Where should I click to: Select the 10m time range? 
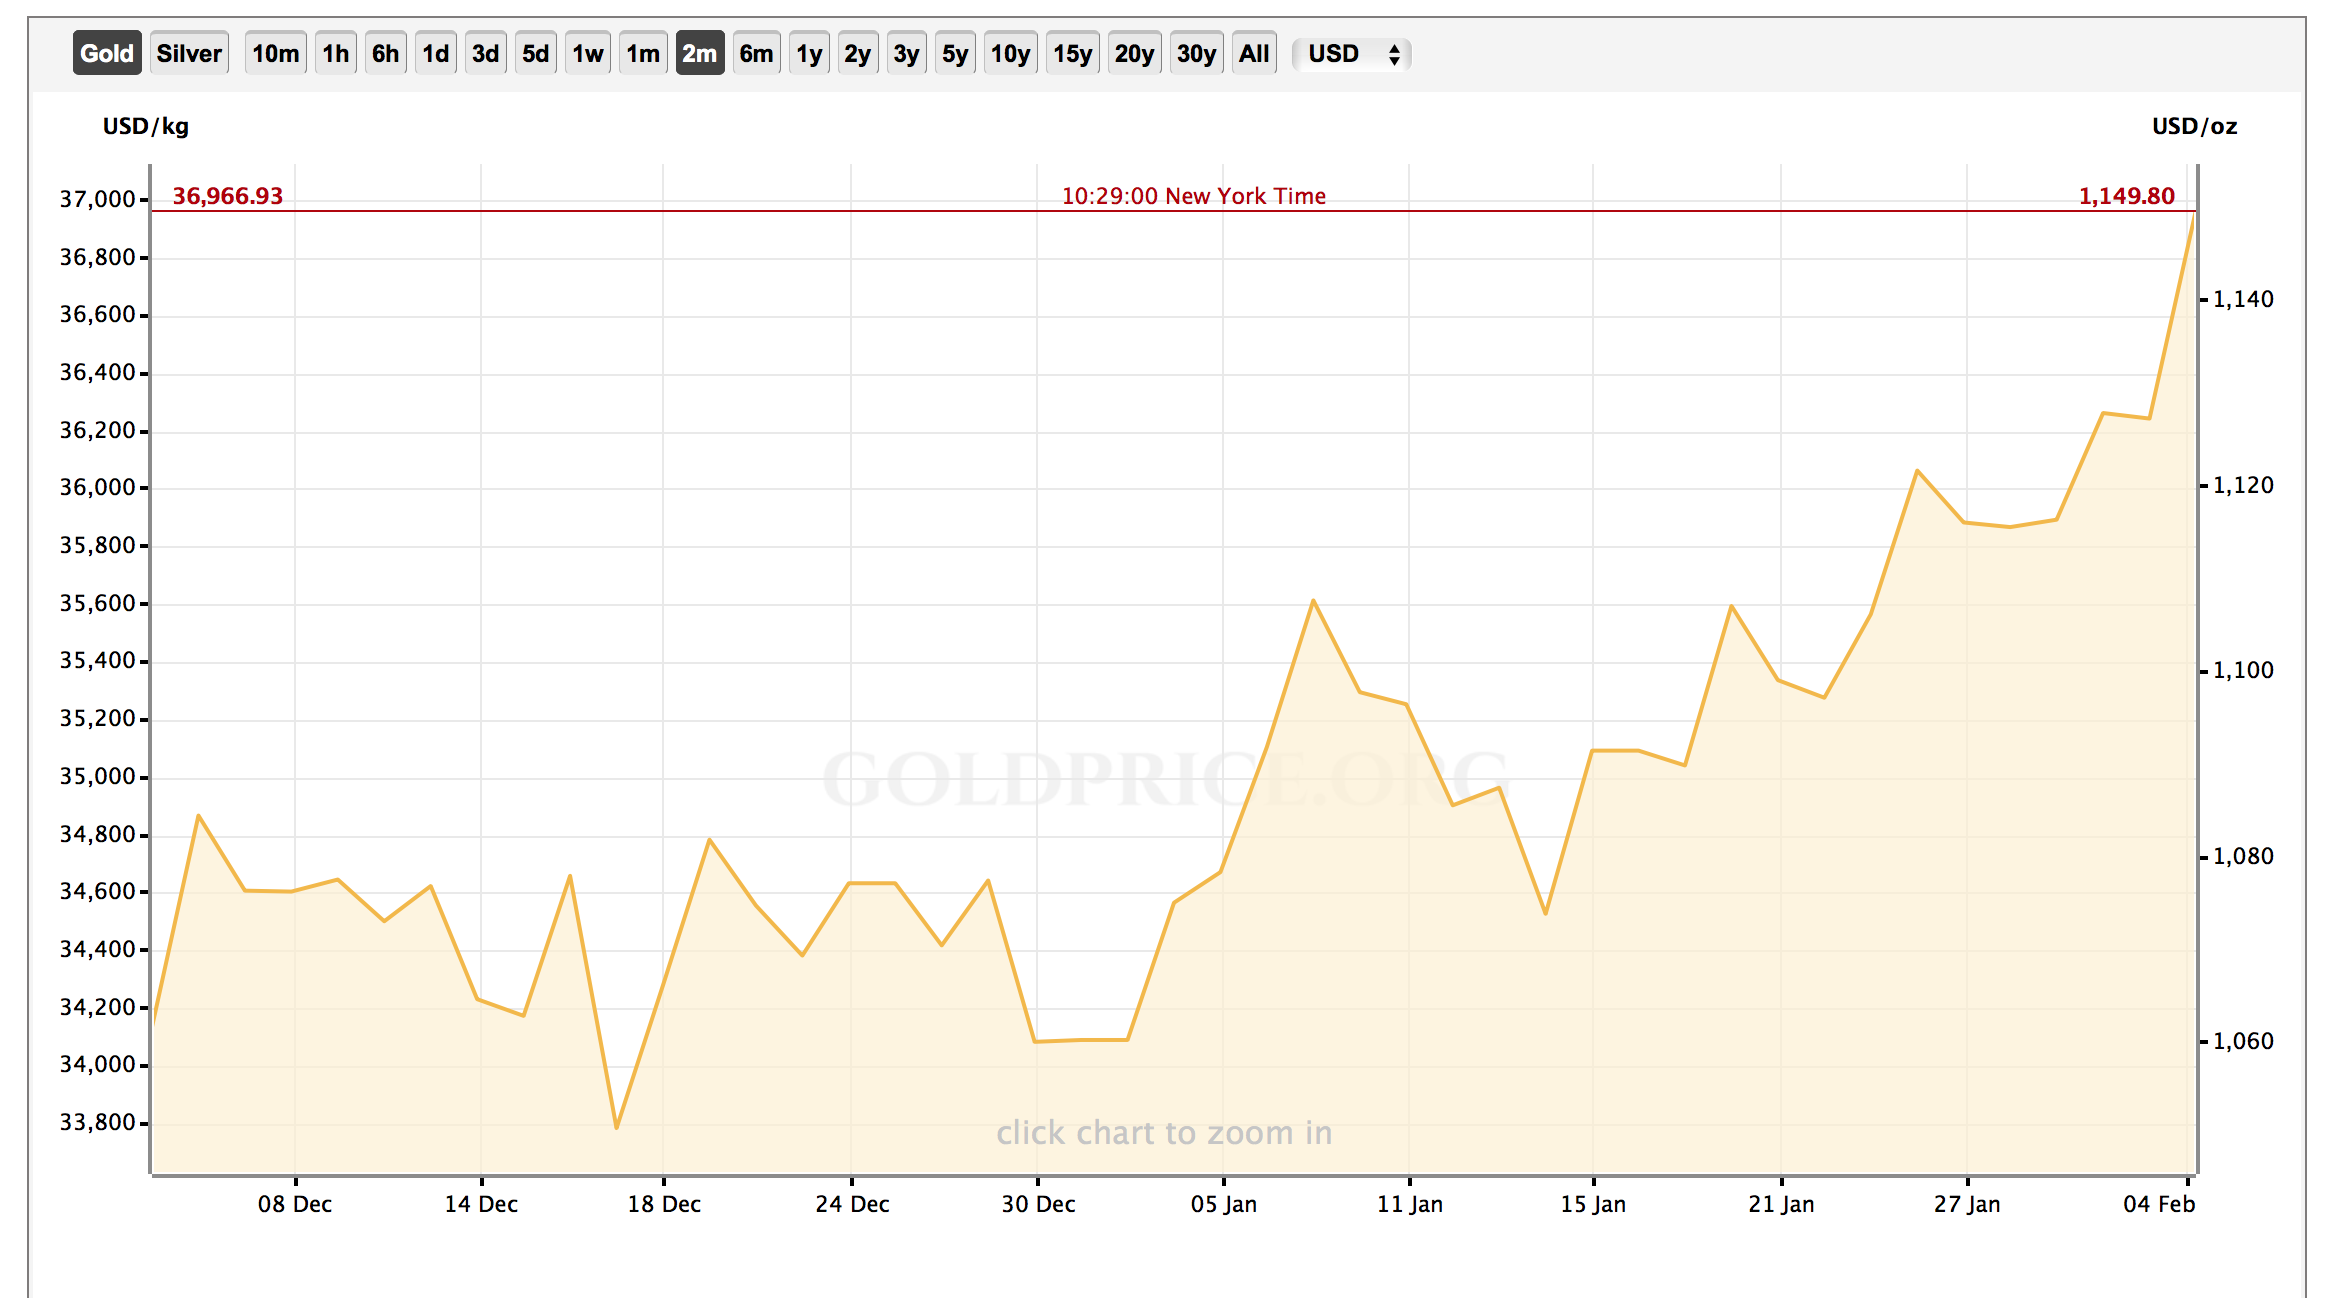point(275,53)
